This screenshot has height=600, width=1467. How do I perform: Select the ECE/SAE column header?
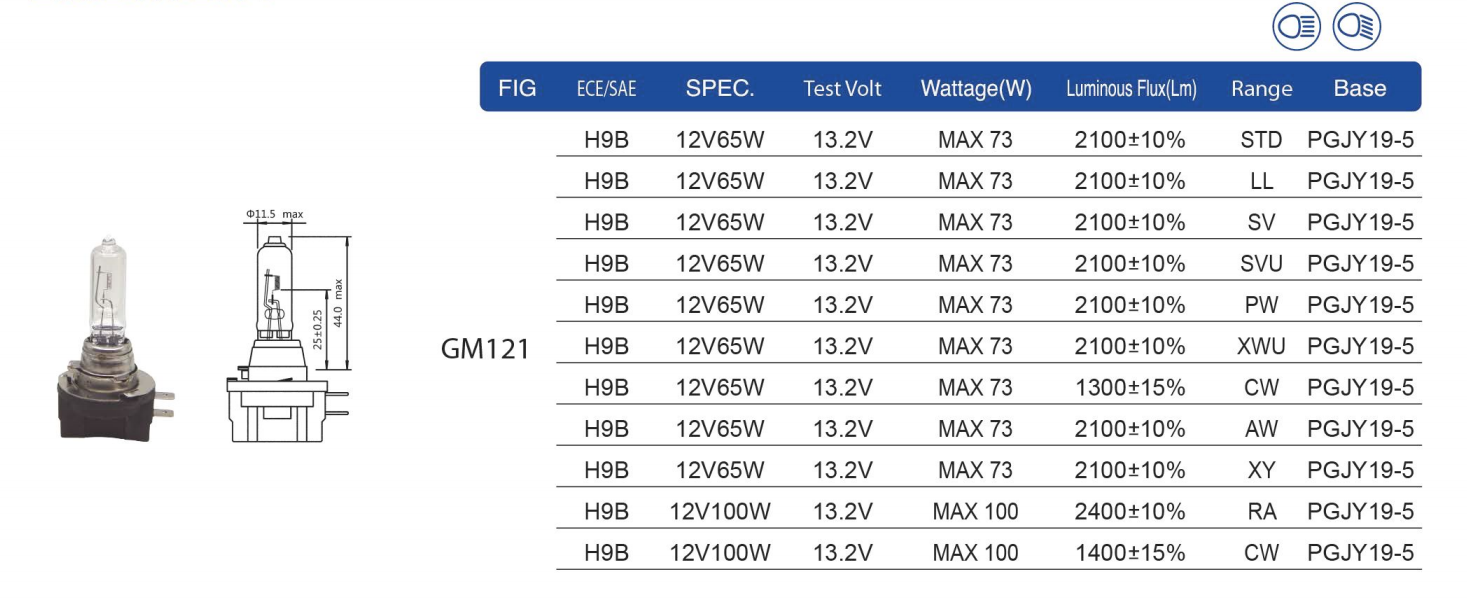pos(606,89)
